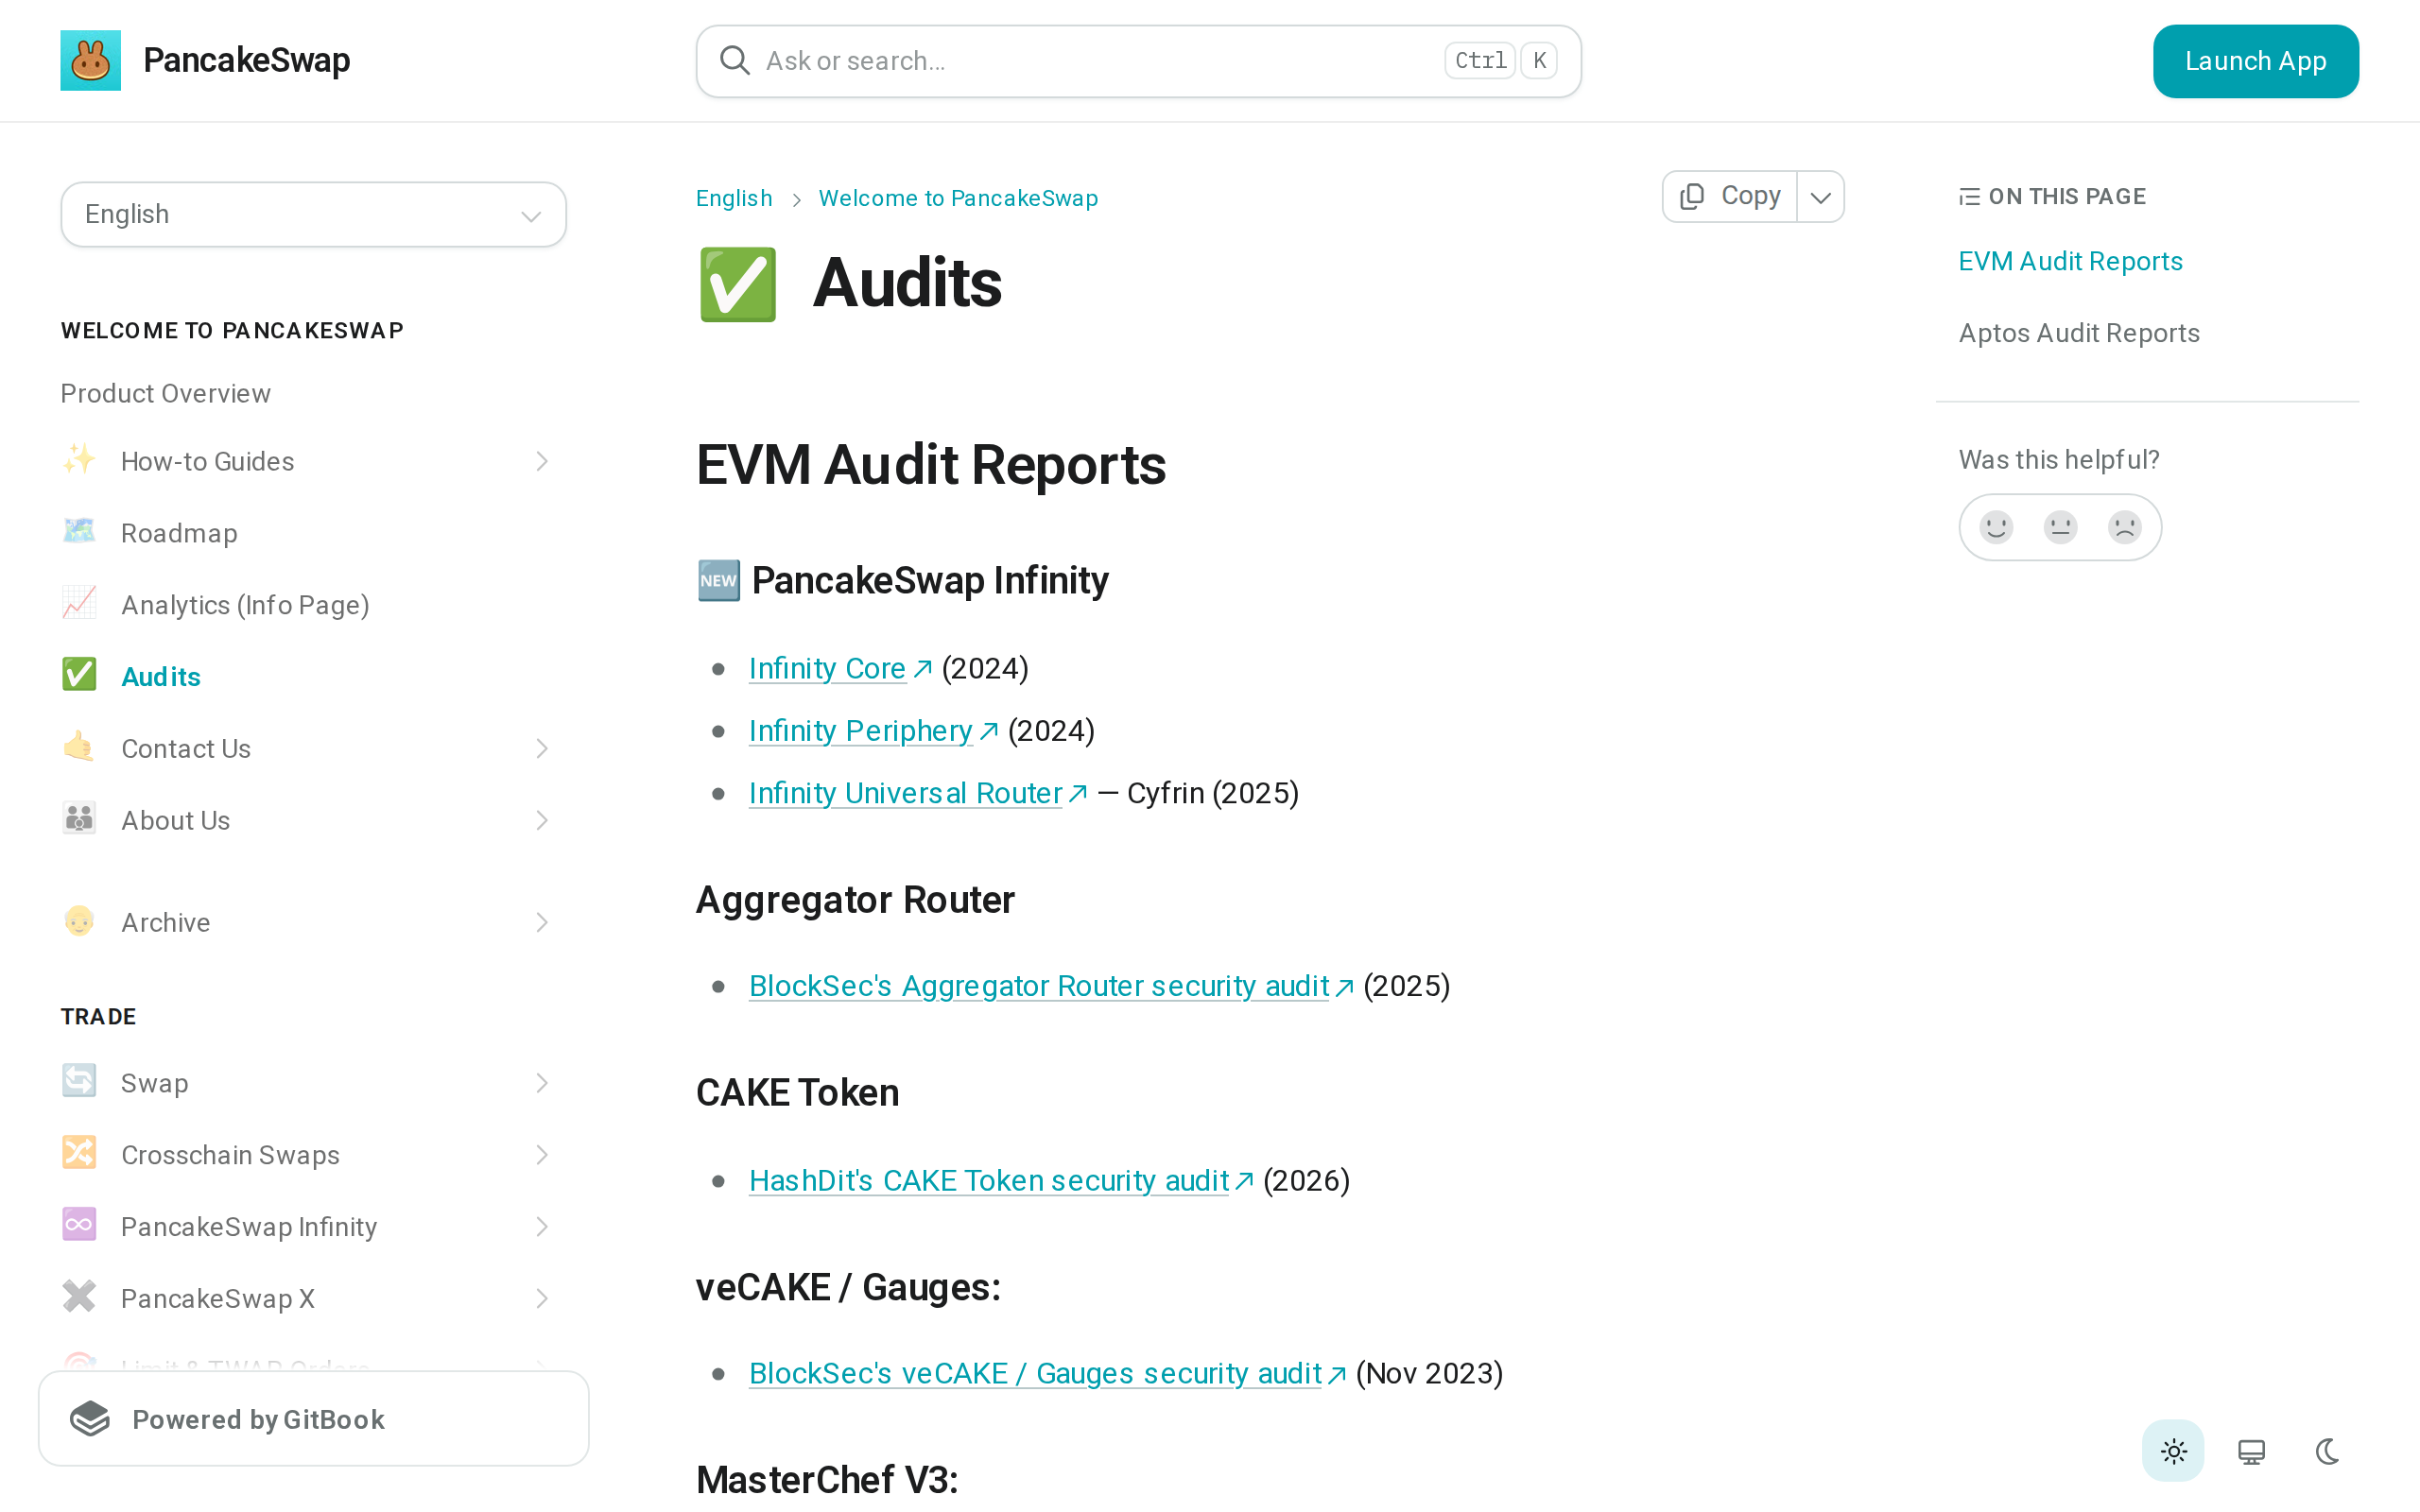The height and width of the screenshot is (1512, 2420).
Task: Open Product Overview sidebar page
Action: point(165,393)
